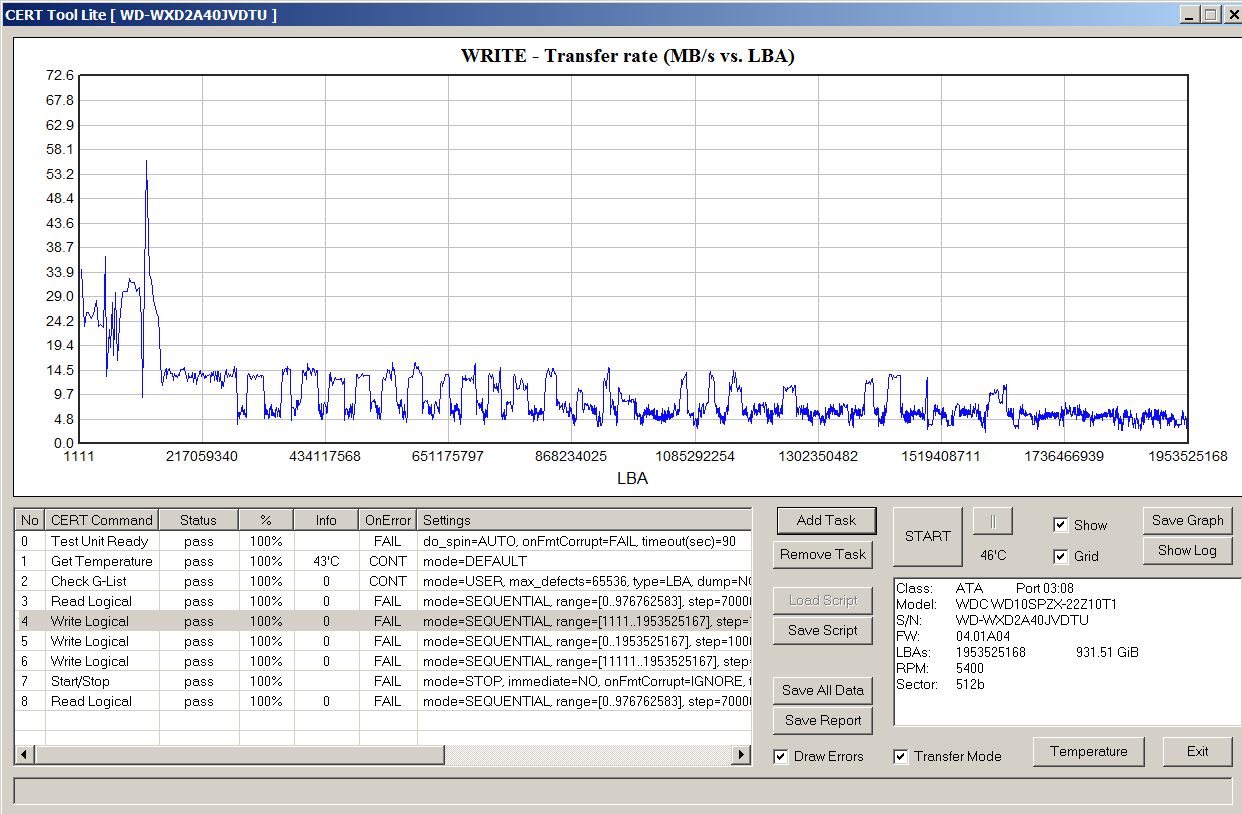Viewport: 1242px width, 814px height.
Task: Click the CERT Command column header
Action: click(x=102, y=520)
